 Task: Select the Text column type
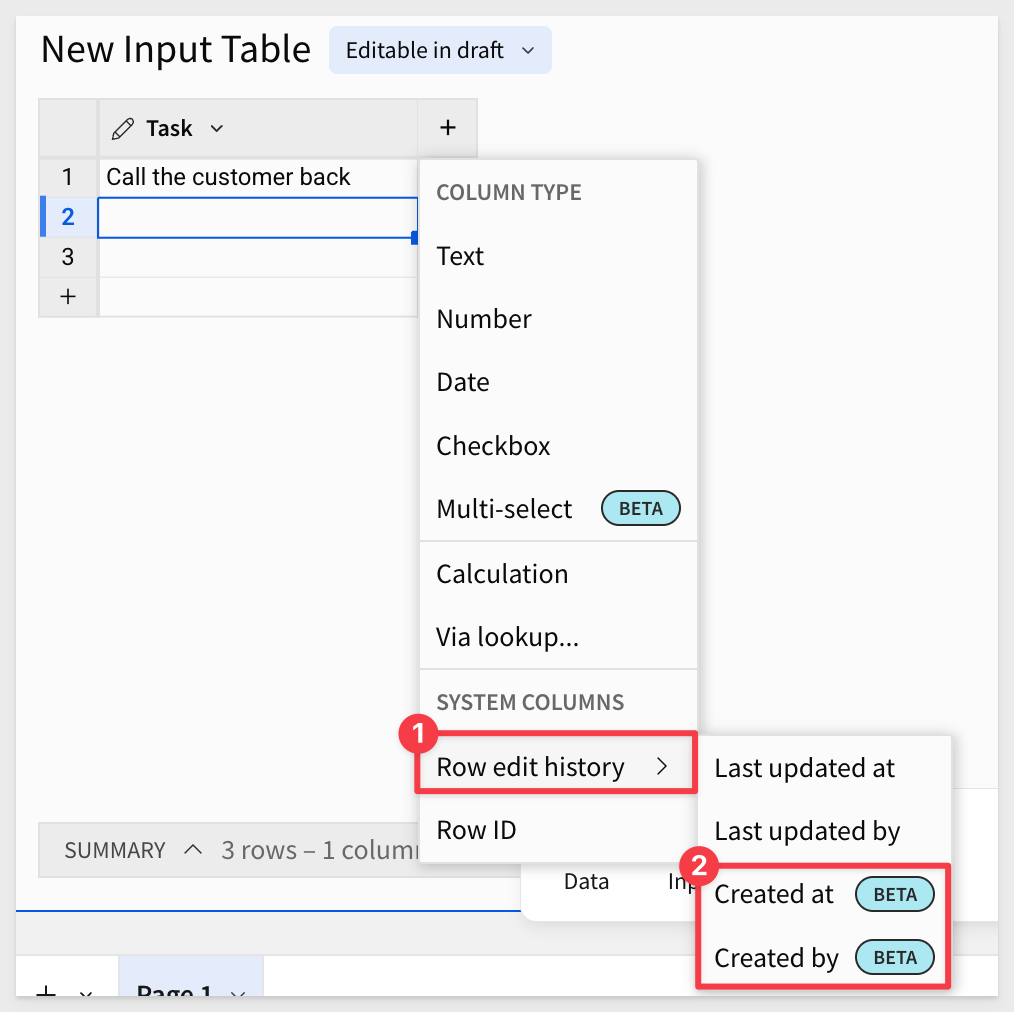point(460,256)
